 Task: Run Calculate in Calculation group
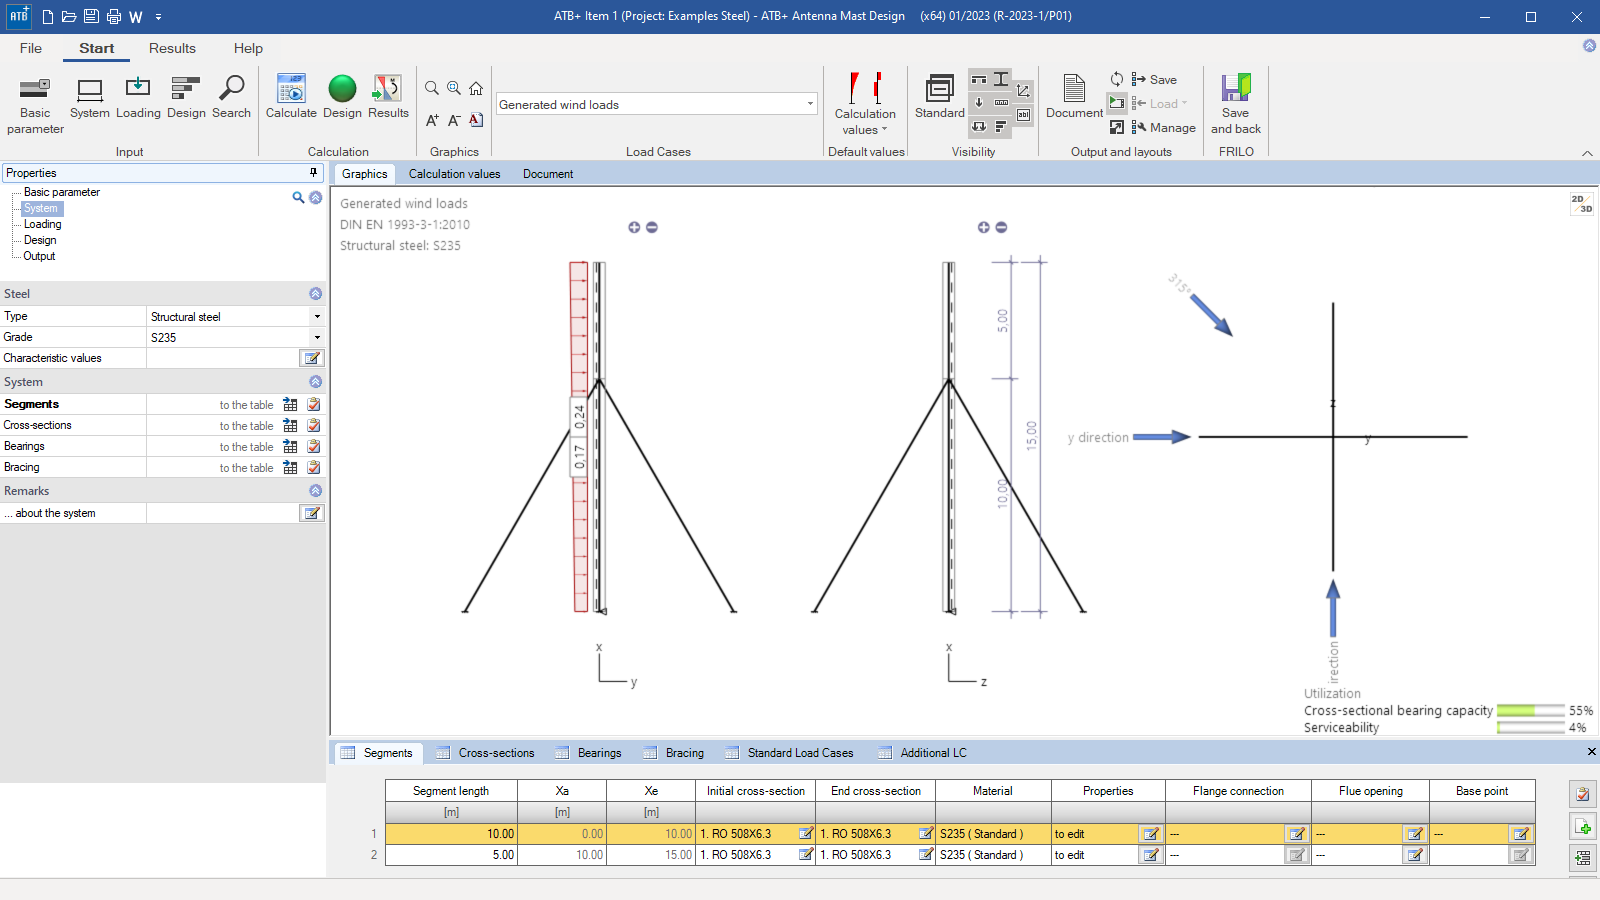pyautogui.click(x=291, y=98)
